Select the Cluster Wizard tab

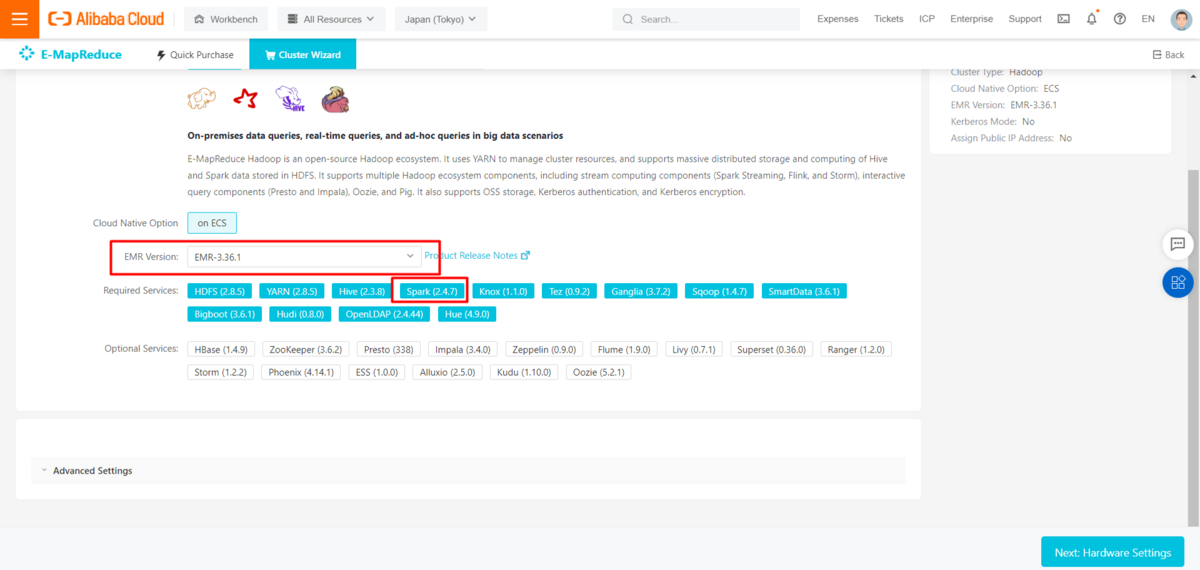coord(302,55)
